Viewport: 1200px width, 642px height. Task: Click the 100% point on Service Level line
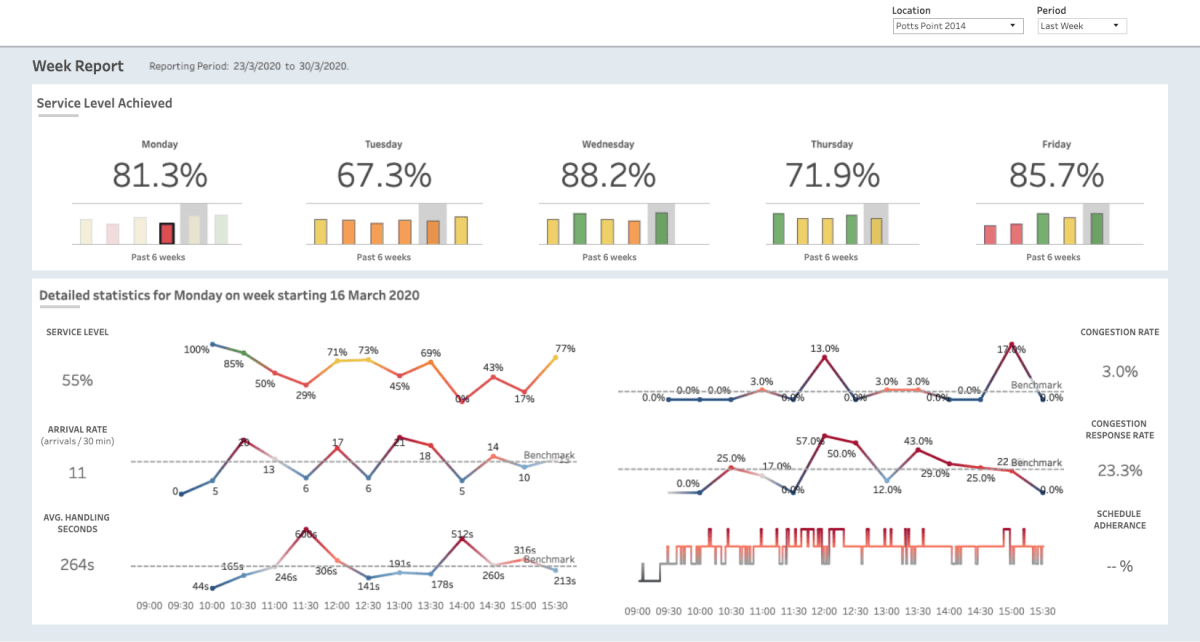pos(212,345)
